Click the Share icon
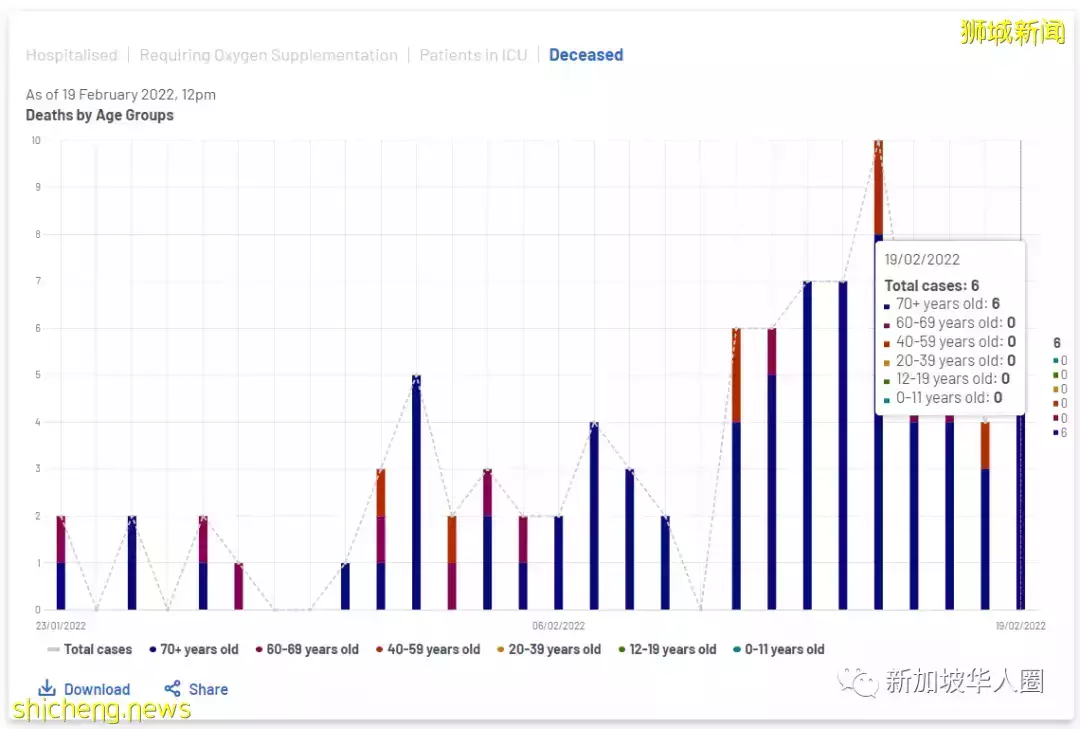 172,689
